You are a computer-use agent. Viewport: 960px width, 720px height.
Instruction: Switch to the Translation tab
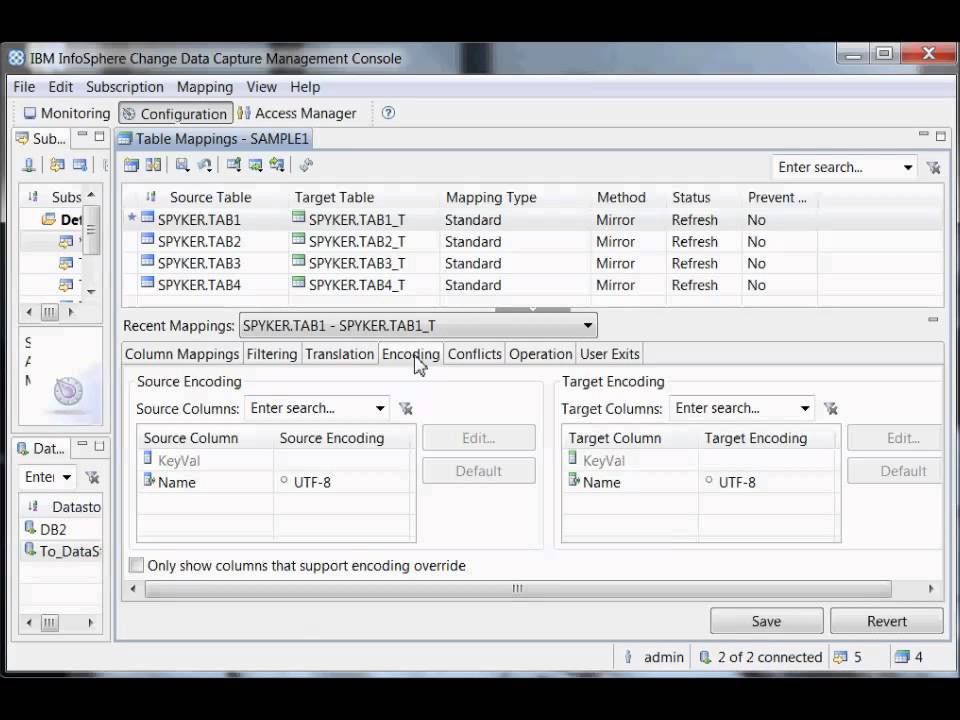pyautogui.click(x=339, y=354)
